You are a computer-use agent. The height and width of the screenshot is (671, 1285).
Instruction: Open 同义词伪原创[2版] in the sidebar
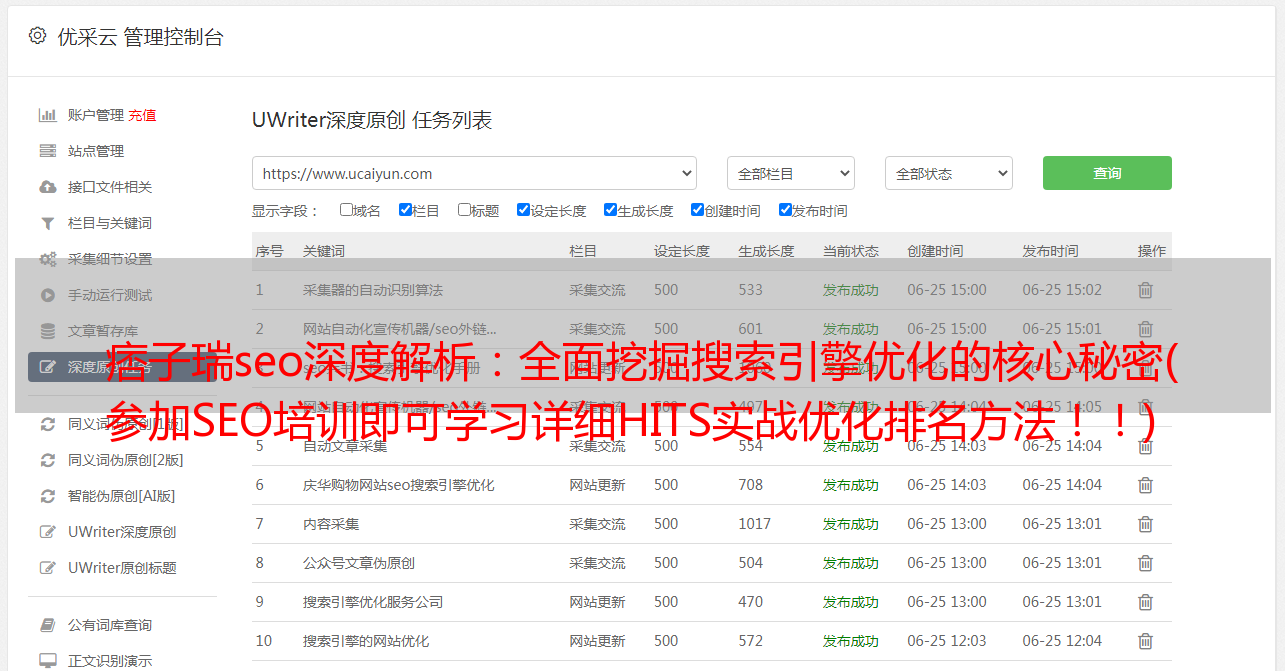(126, 460)
